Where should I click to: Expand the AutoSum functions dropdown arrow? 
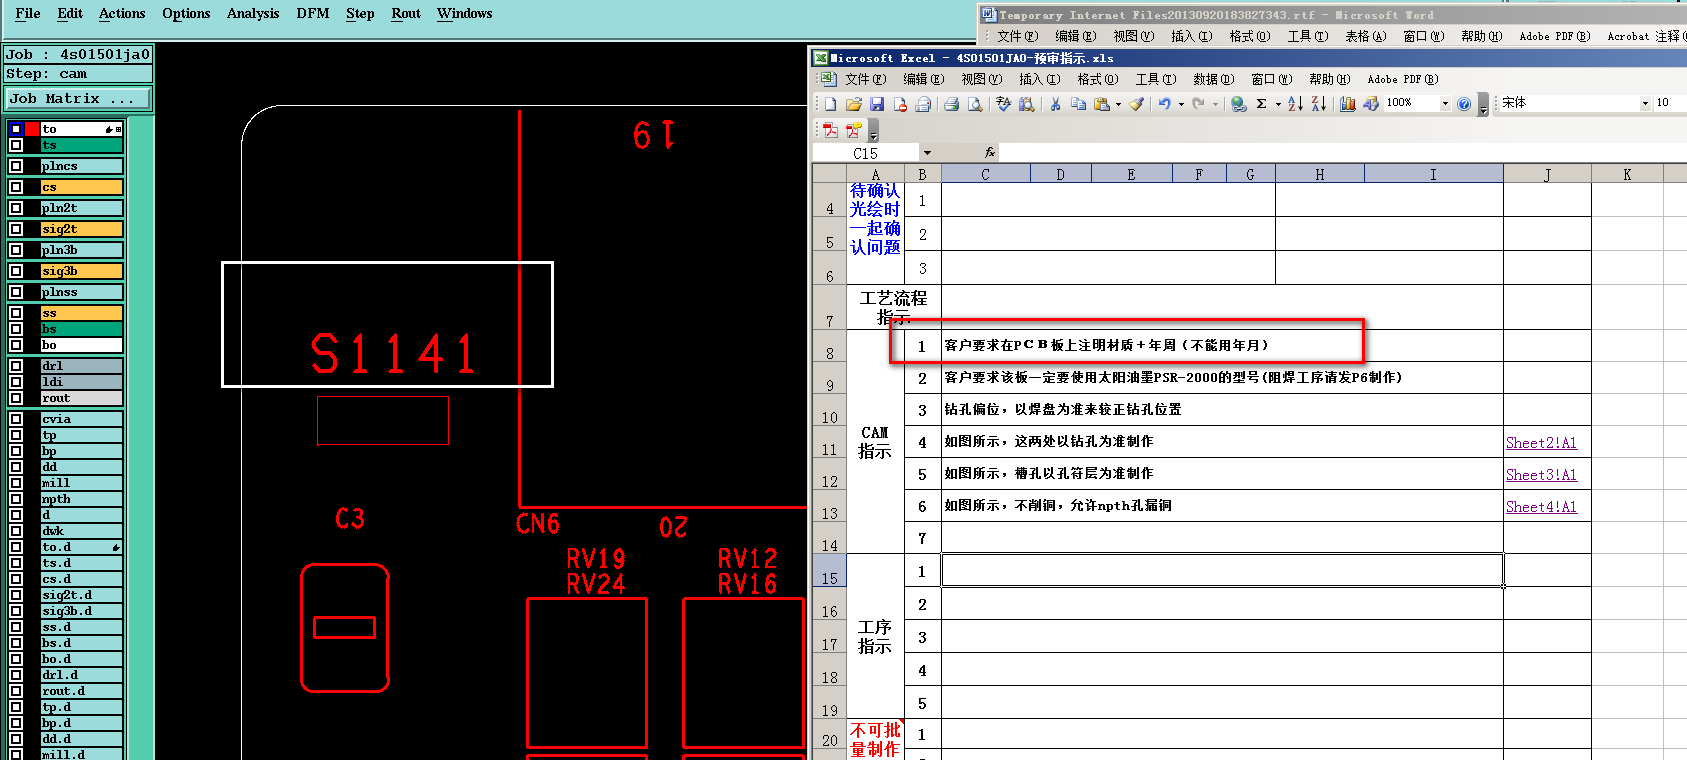tap(1278, 104)
